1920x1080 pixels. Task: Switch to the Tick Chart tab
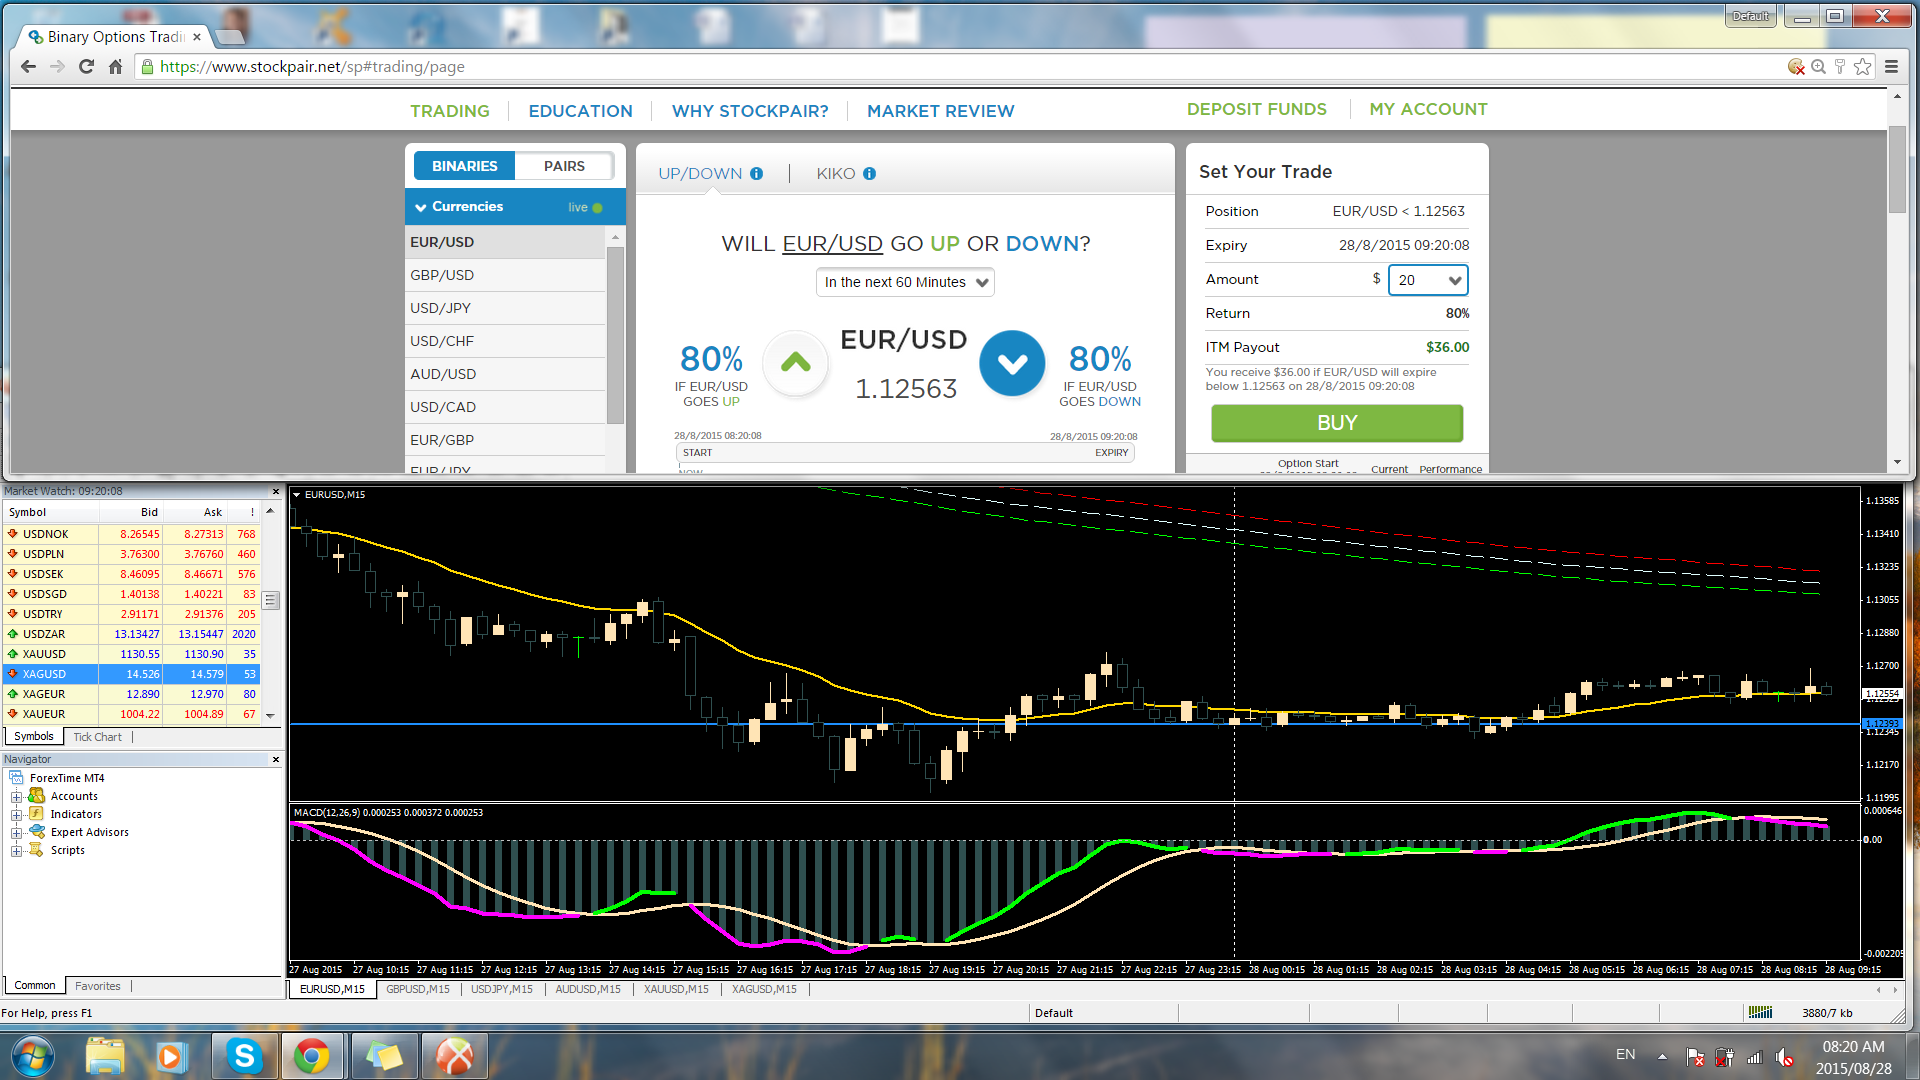(x=97, y=737)
